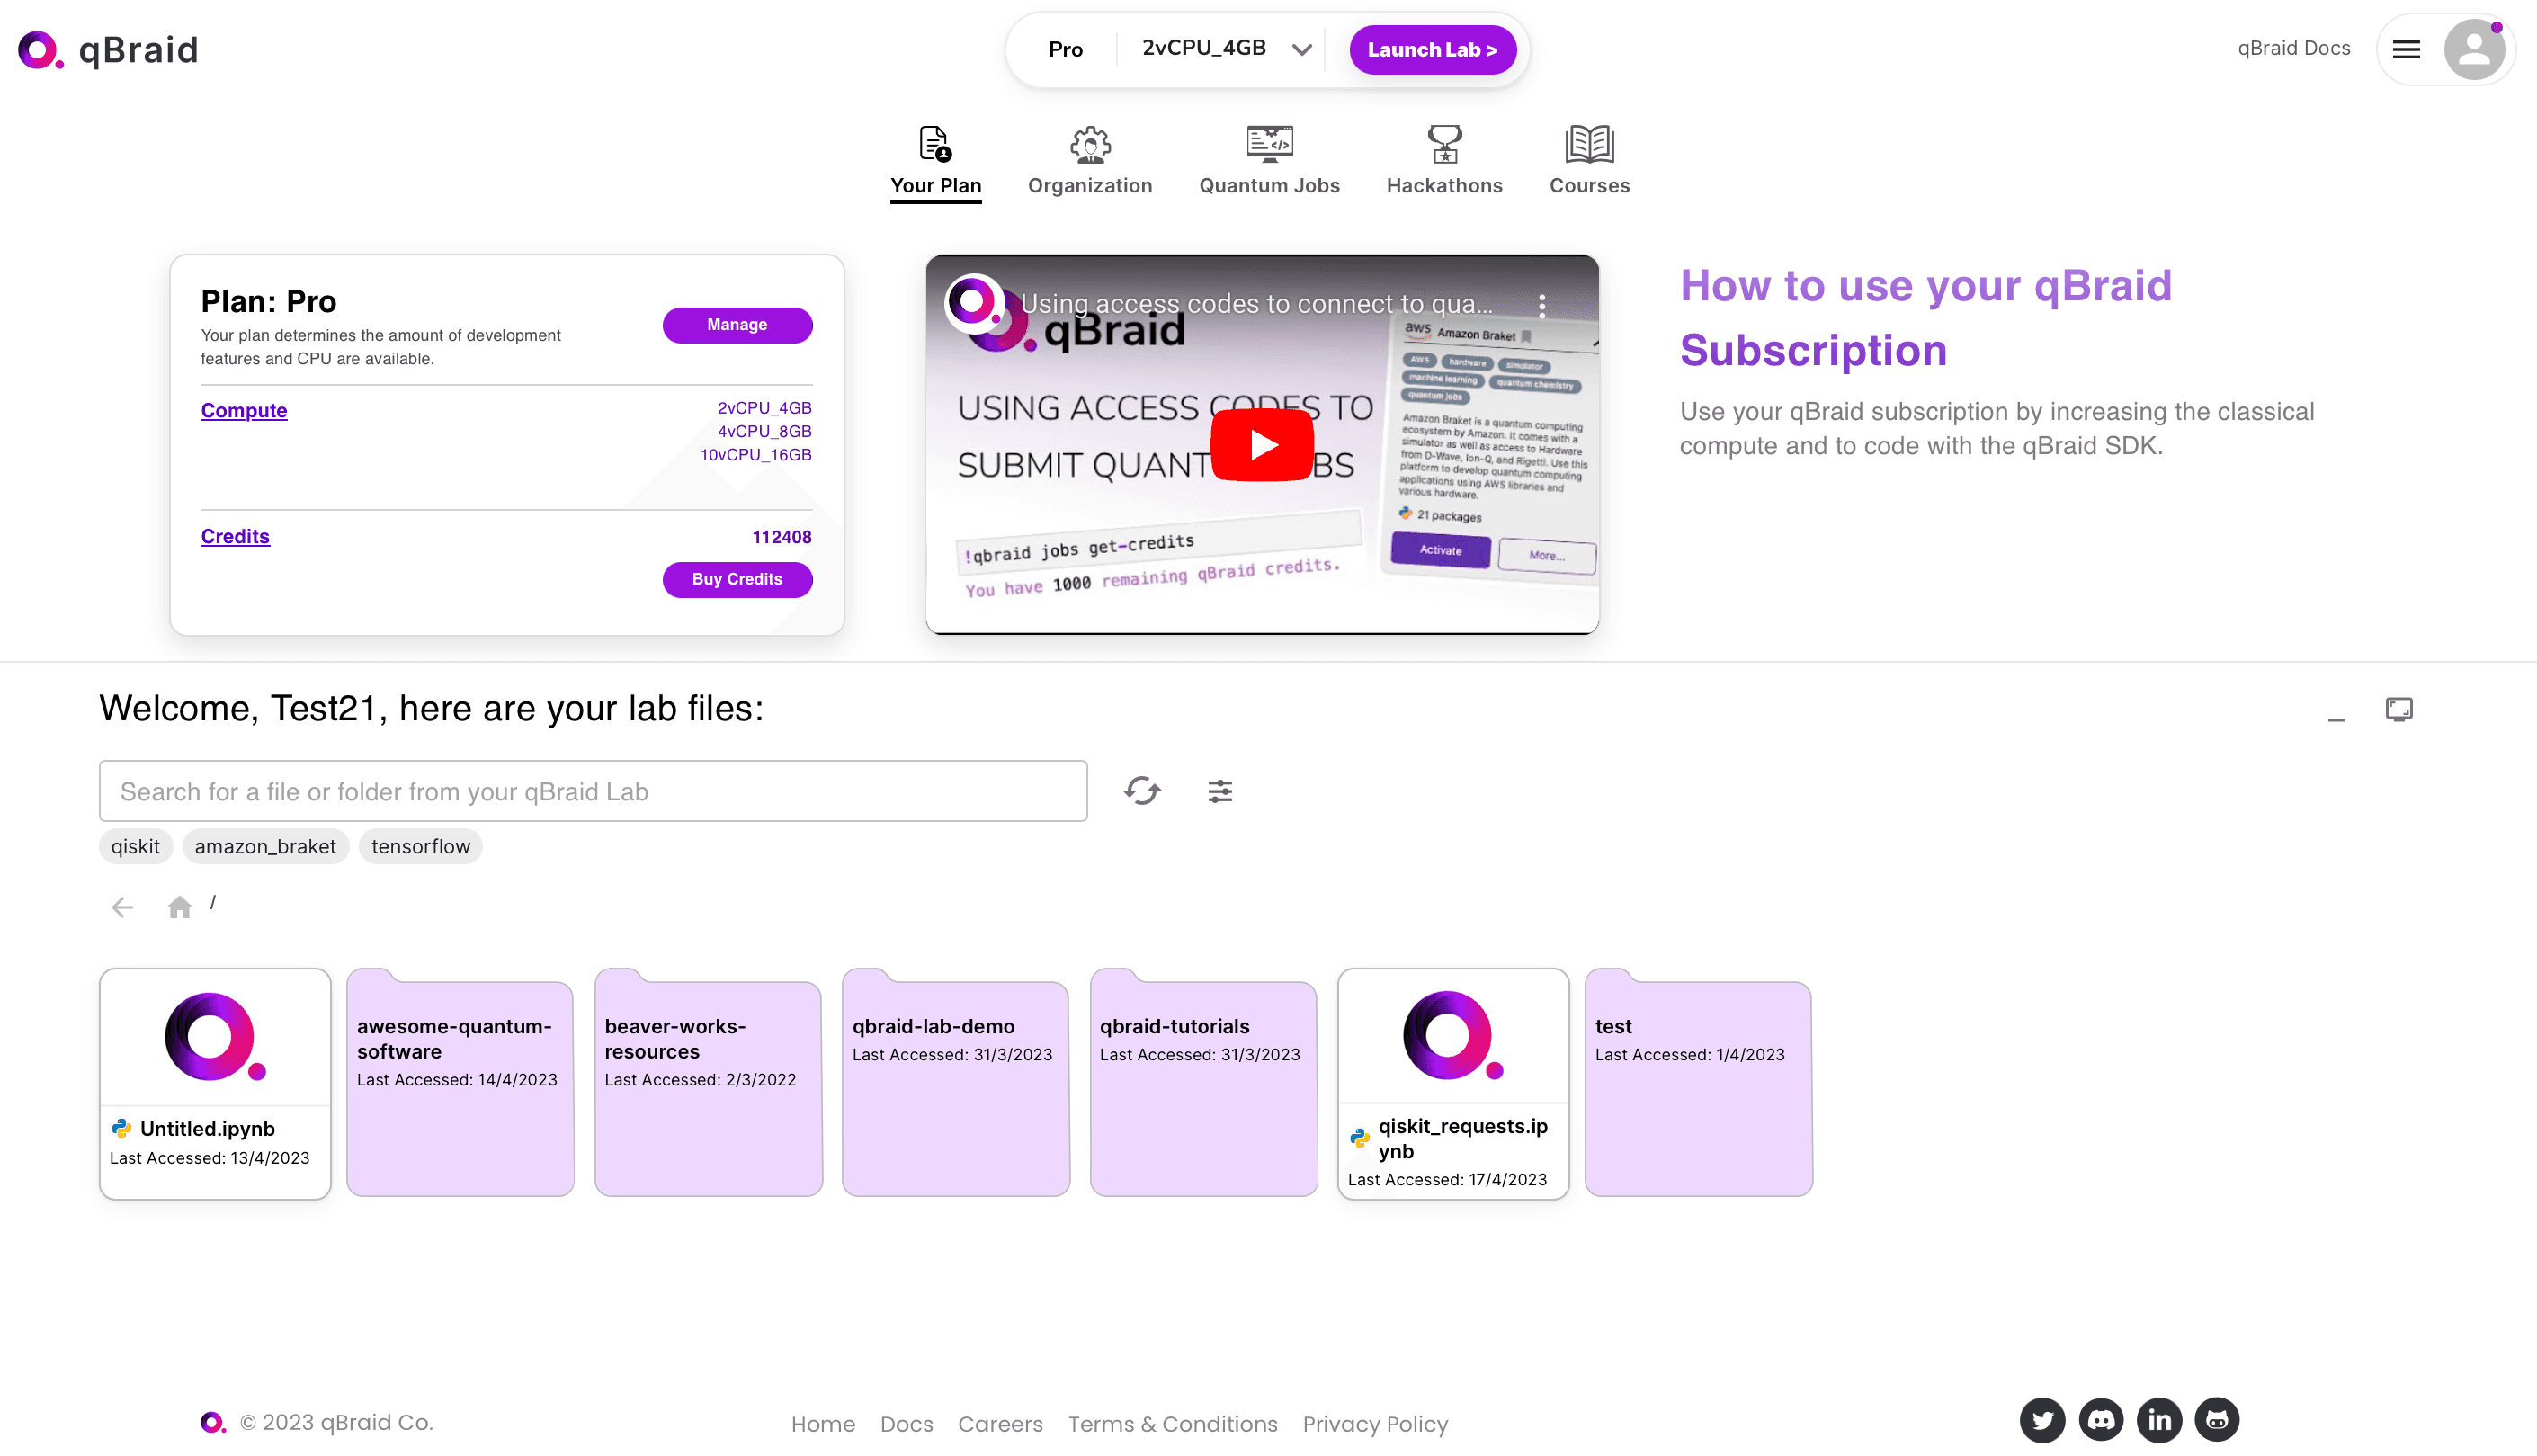Click the user profile avatar
Viewport: 2537px width, 1456px height.
(x=2473, y=49)
